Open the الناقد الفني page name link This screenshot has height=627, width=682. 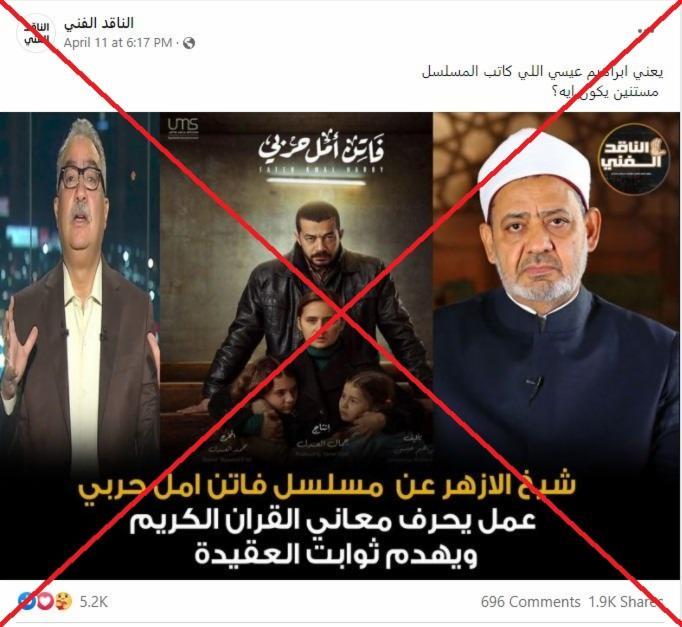pyautogui.click(x=98, y=23)
